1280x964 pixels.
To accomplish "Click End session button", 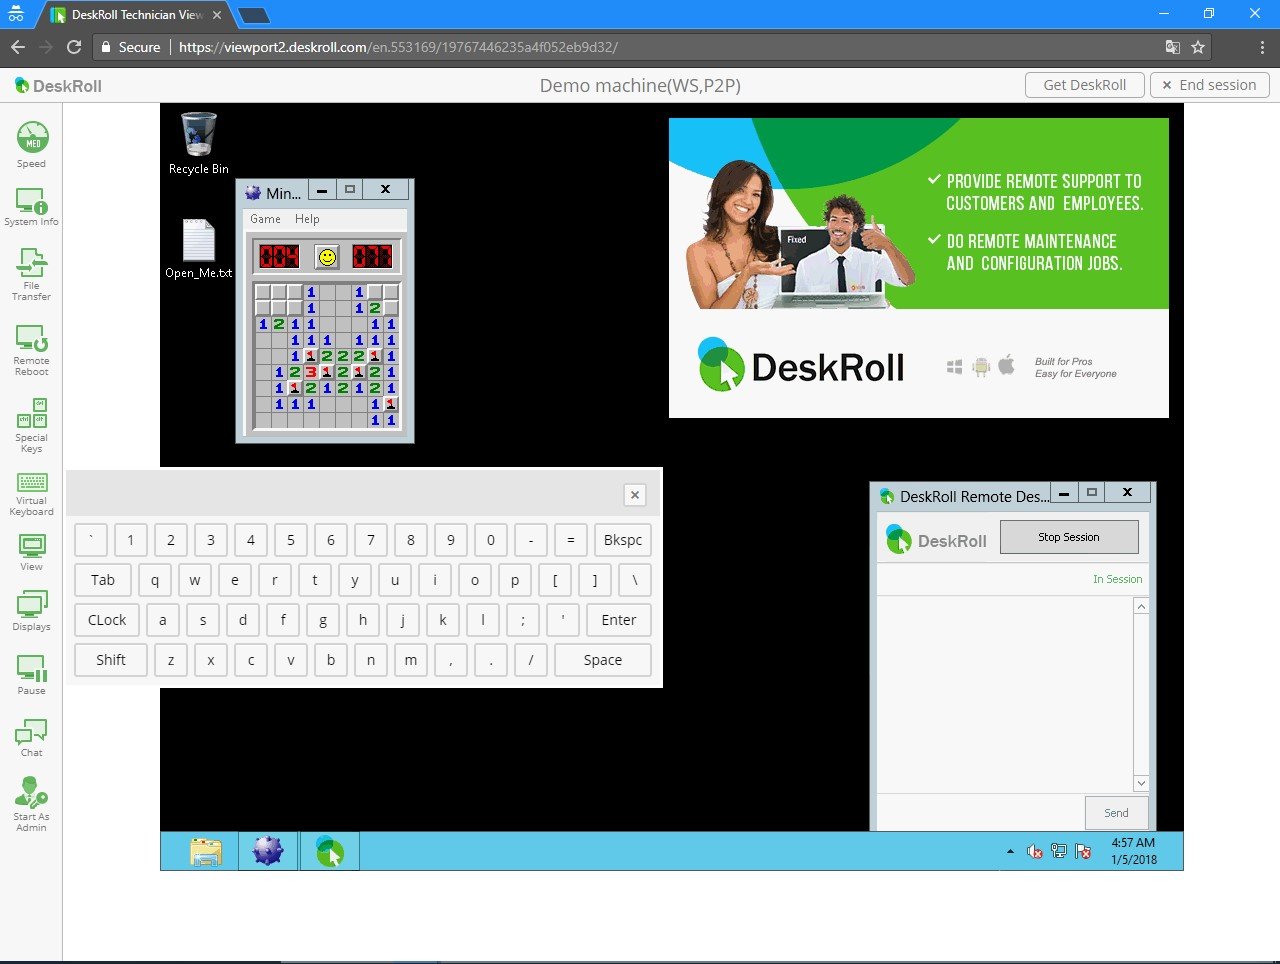I will (x=1209, y=85).
